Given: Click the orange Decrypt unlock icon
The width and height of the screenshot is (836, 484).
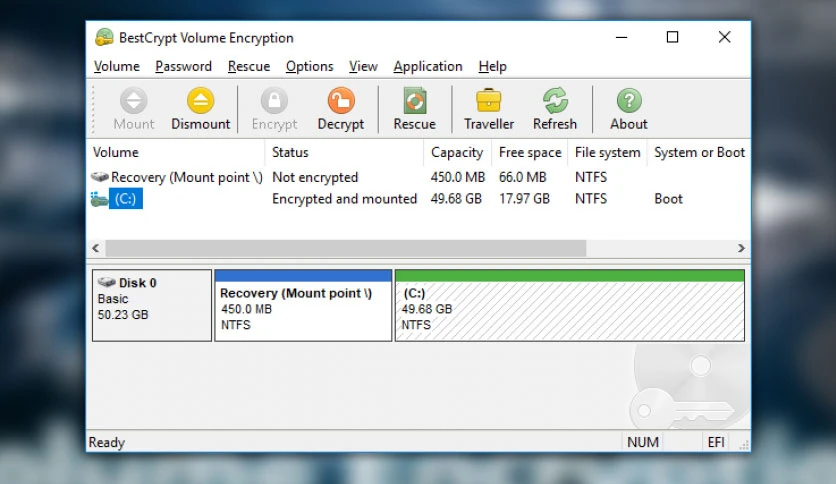Looking at the screenshot, I should coord(341,100).
